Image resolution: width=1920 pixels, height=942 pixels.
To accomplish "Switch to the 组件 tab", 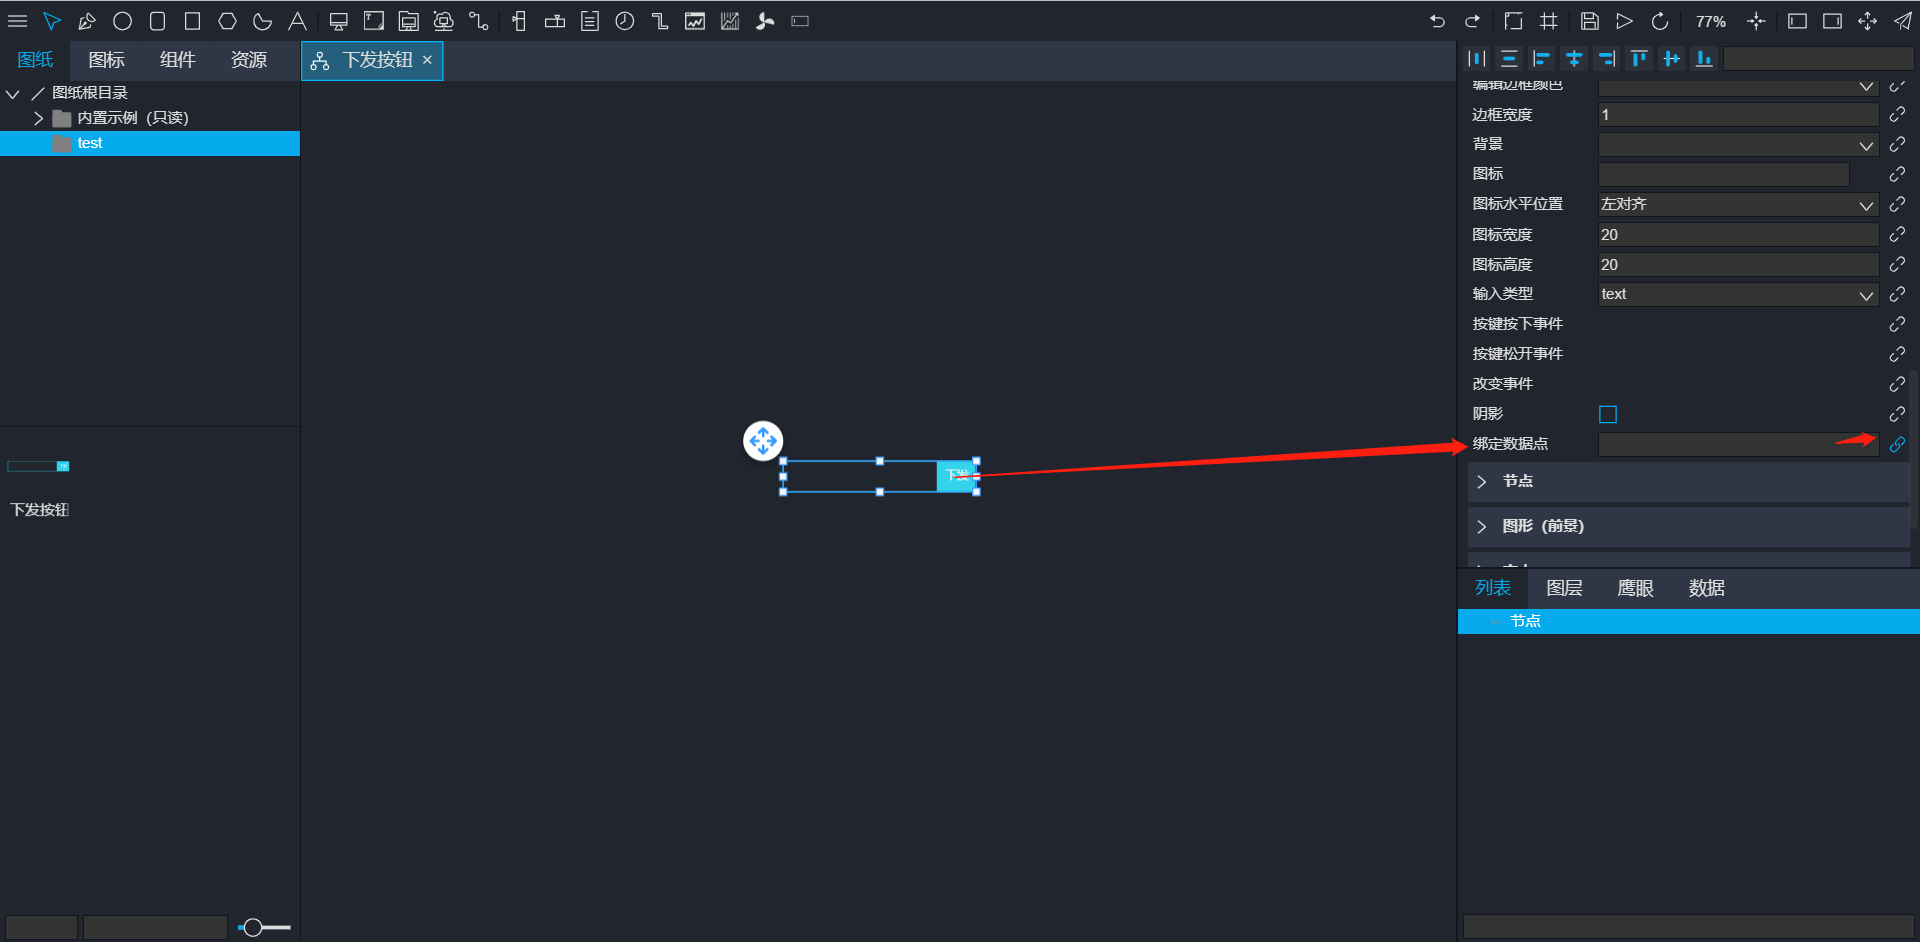I will (x=177, y=60).
